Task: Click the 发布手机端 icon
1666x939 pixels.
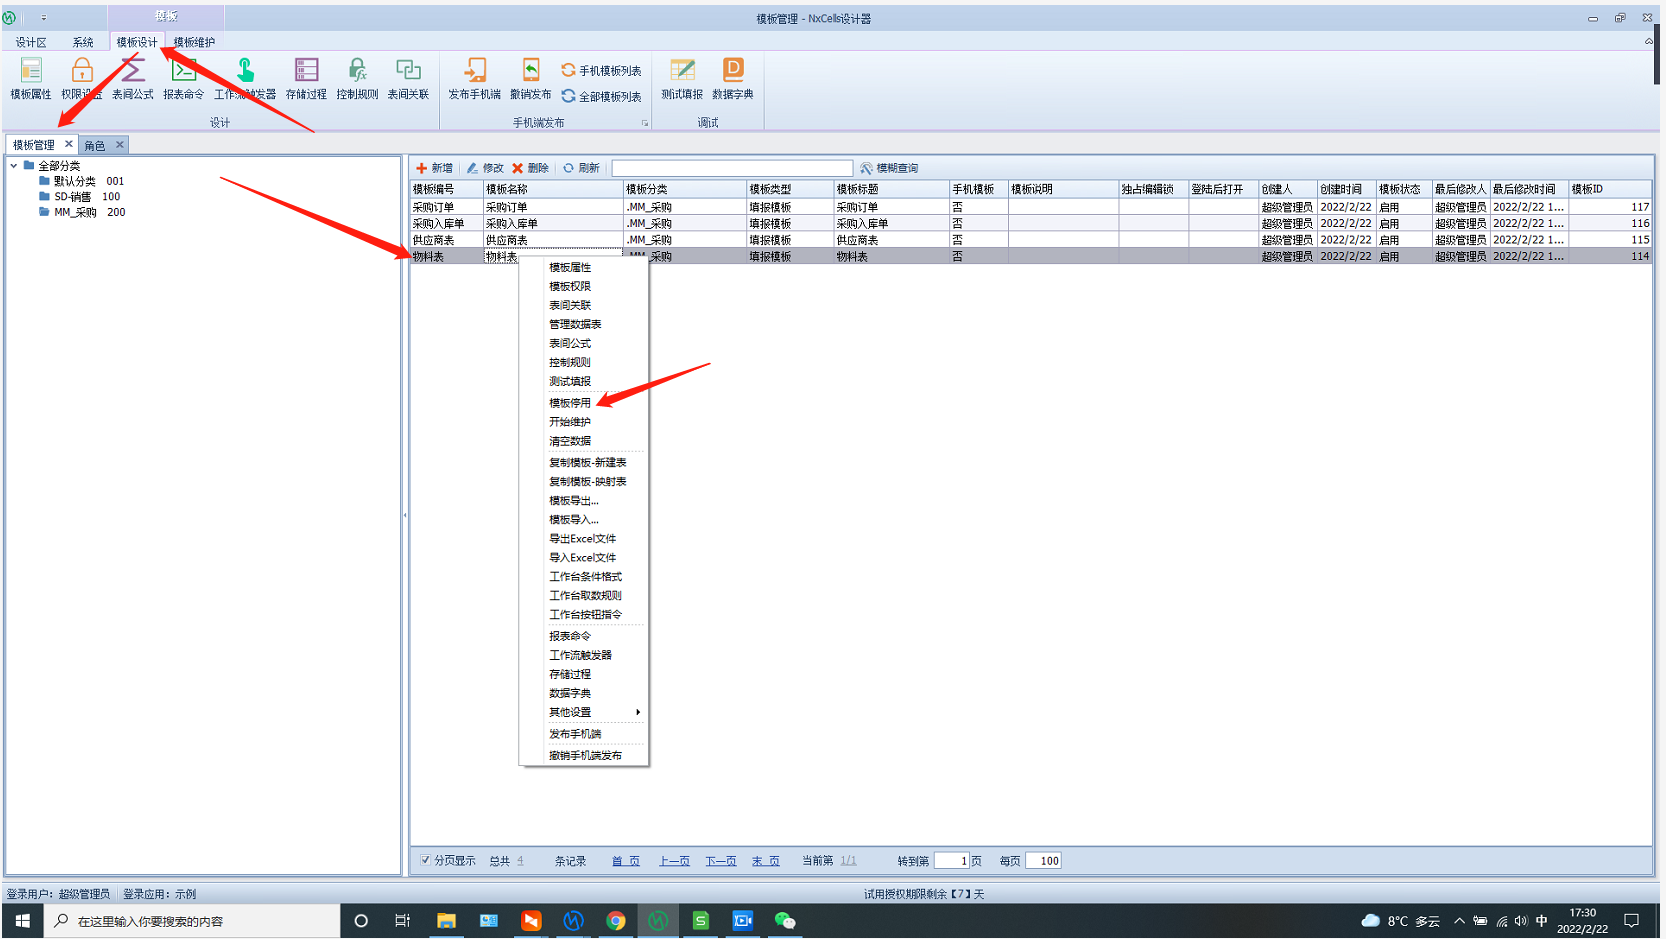Action: pyautogui.click(x=474, y=78)
